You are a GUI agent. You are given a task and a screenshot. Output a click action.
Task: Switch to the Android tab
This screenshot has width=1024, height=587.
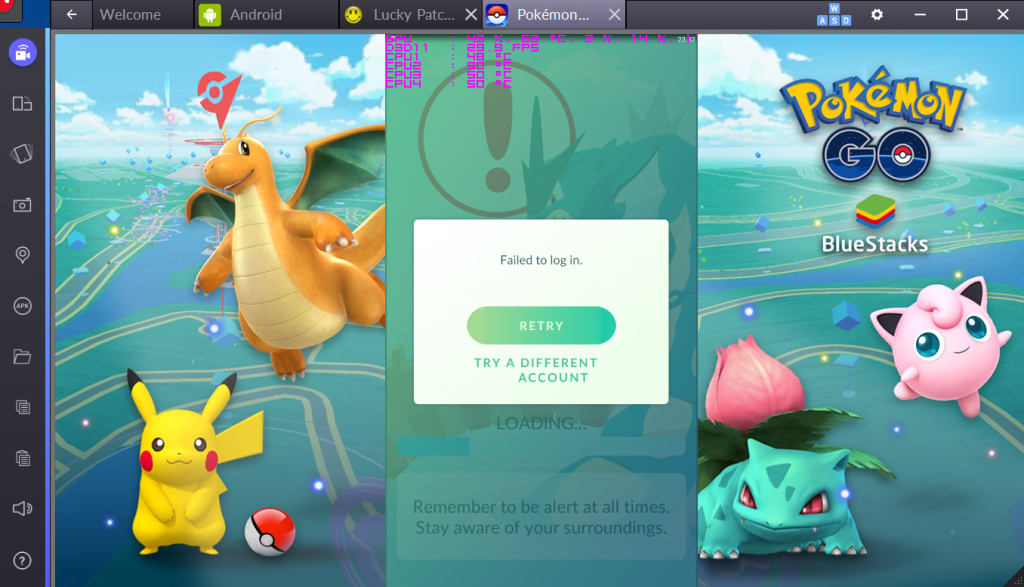click(266, 14)
